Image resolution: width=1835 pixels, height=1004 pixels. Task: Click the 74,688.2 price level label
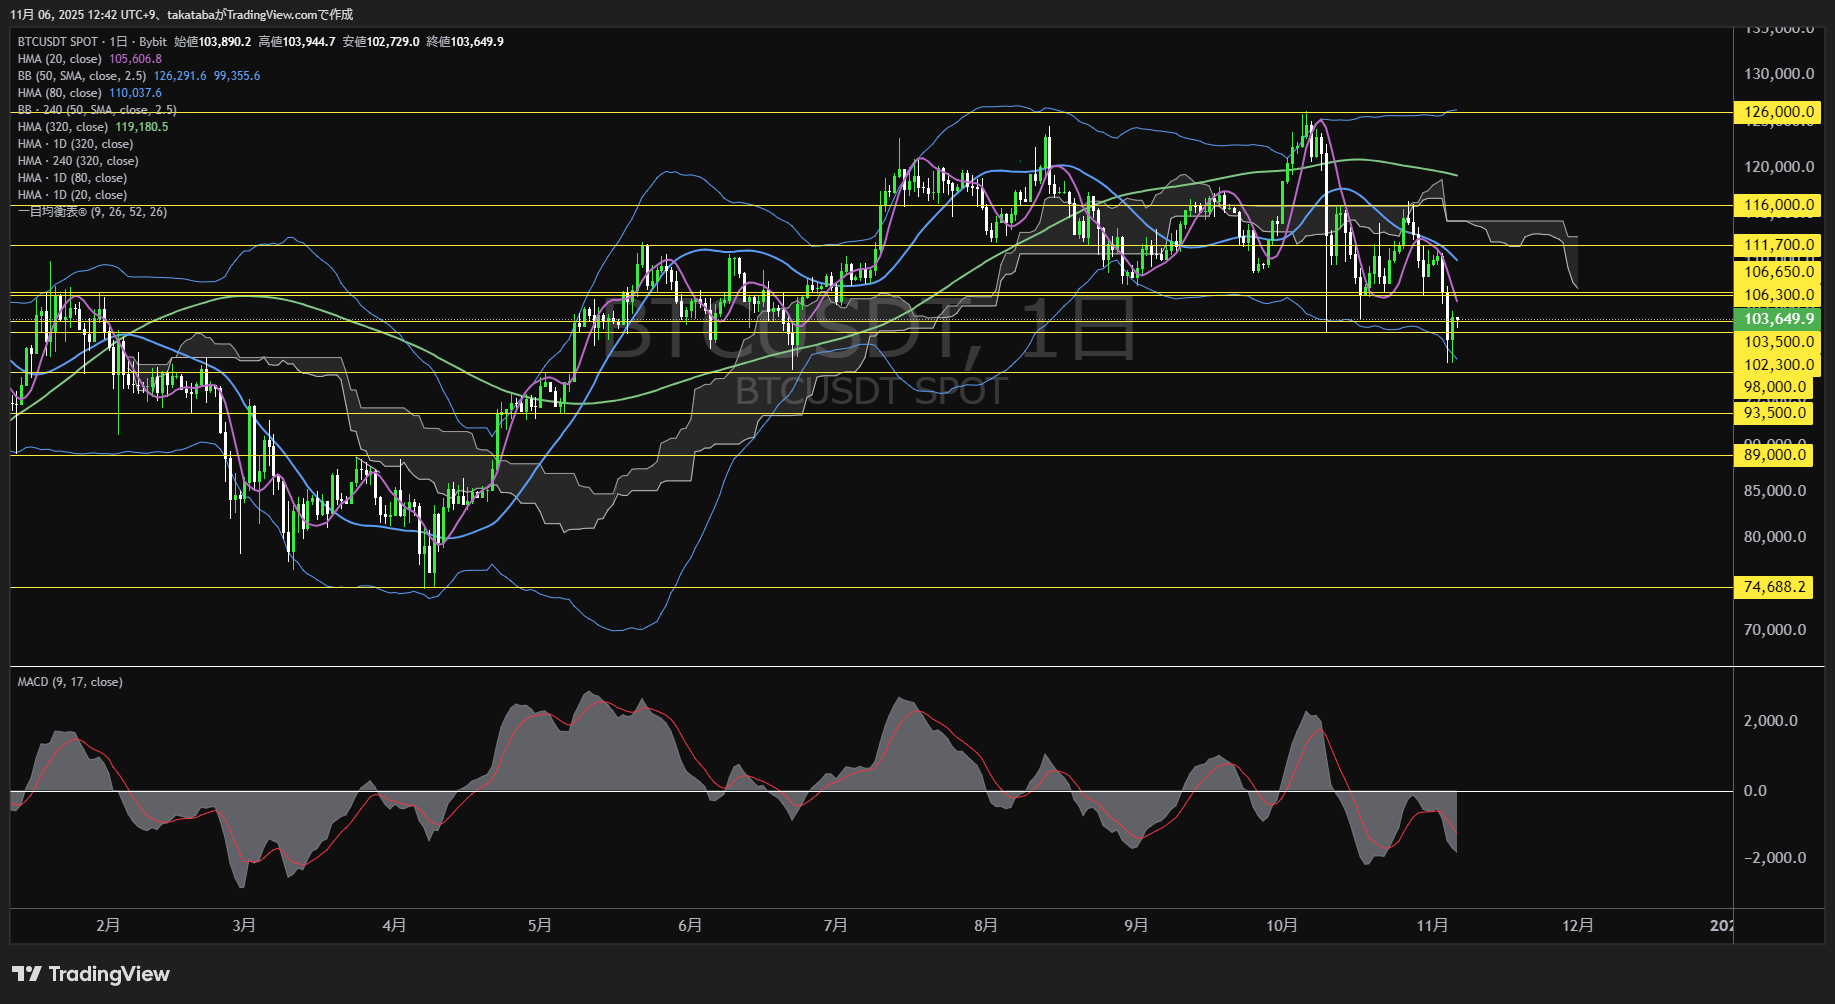1774,587
